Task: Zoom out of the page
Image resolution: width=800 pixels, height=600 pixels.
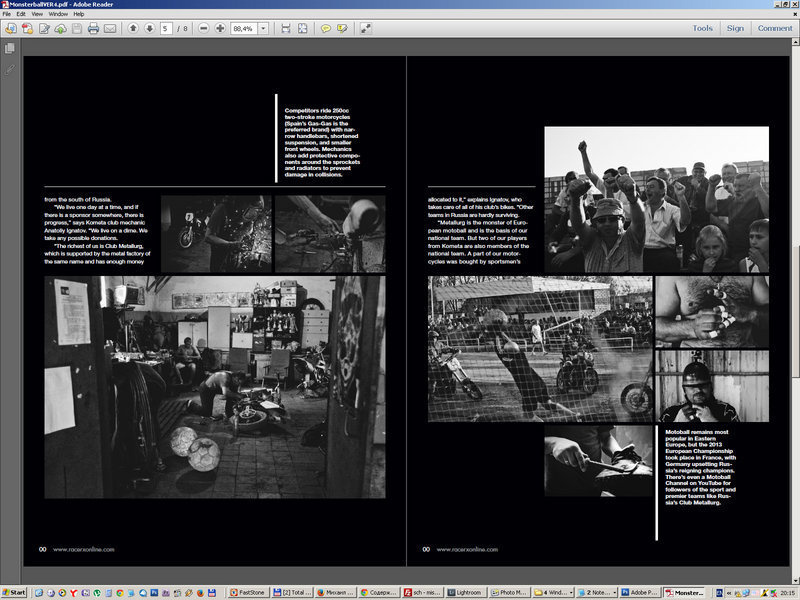Action: (x=205, y=28)
